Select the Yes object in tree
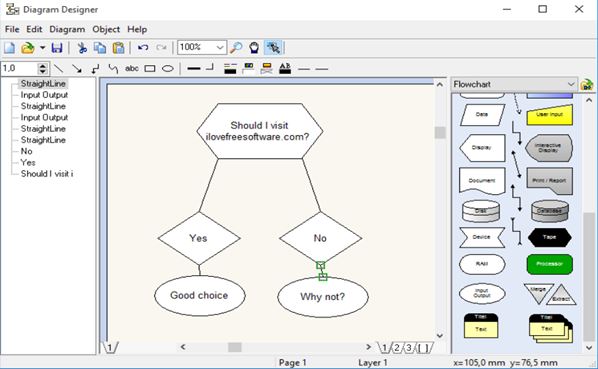The image size is (598, 369). tap(28, 163)
